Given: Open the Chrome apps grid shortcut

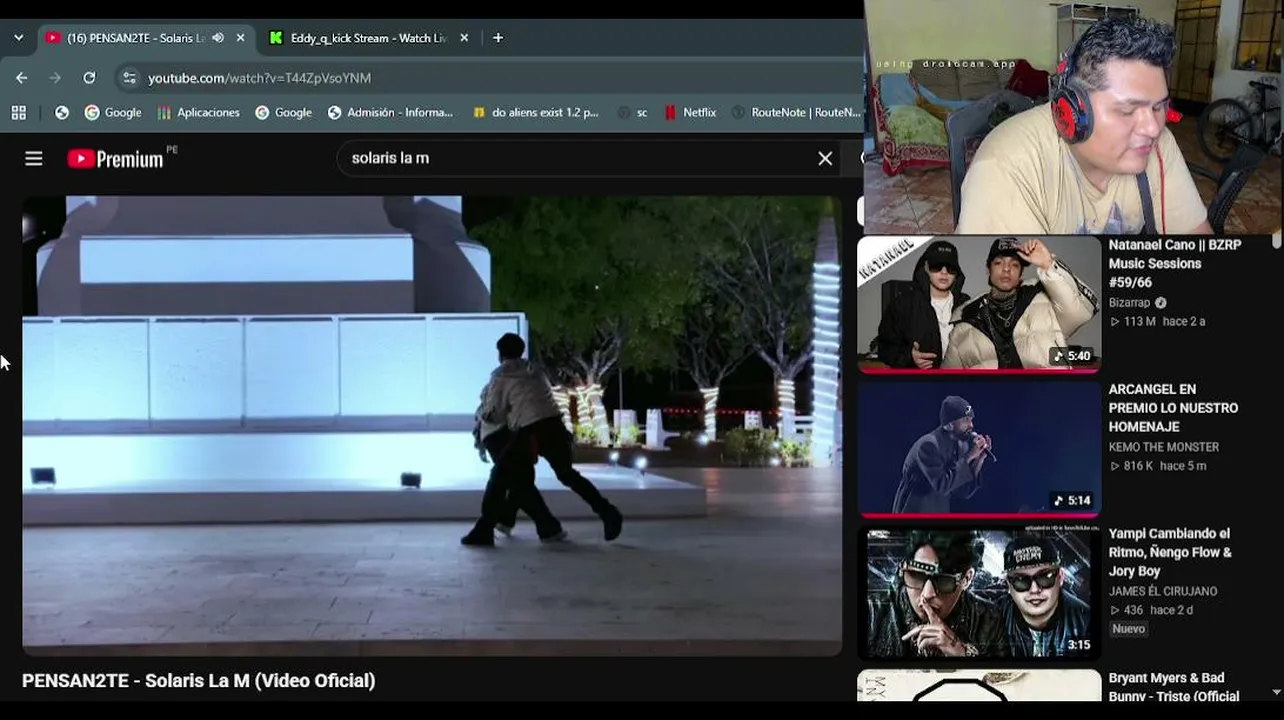Looking at the screenshot, I should tap(19, 113).
